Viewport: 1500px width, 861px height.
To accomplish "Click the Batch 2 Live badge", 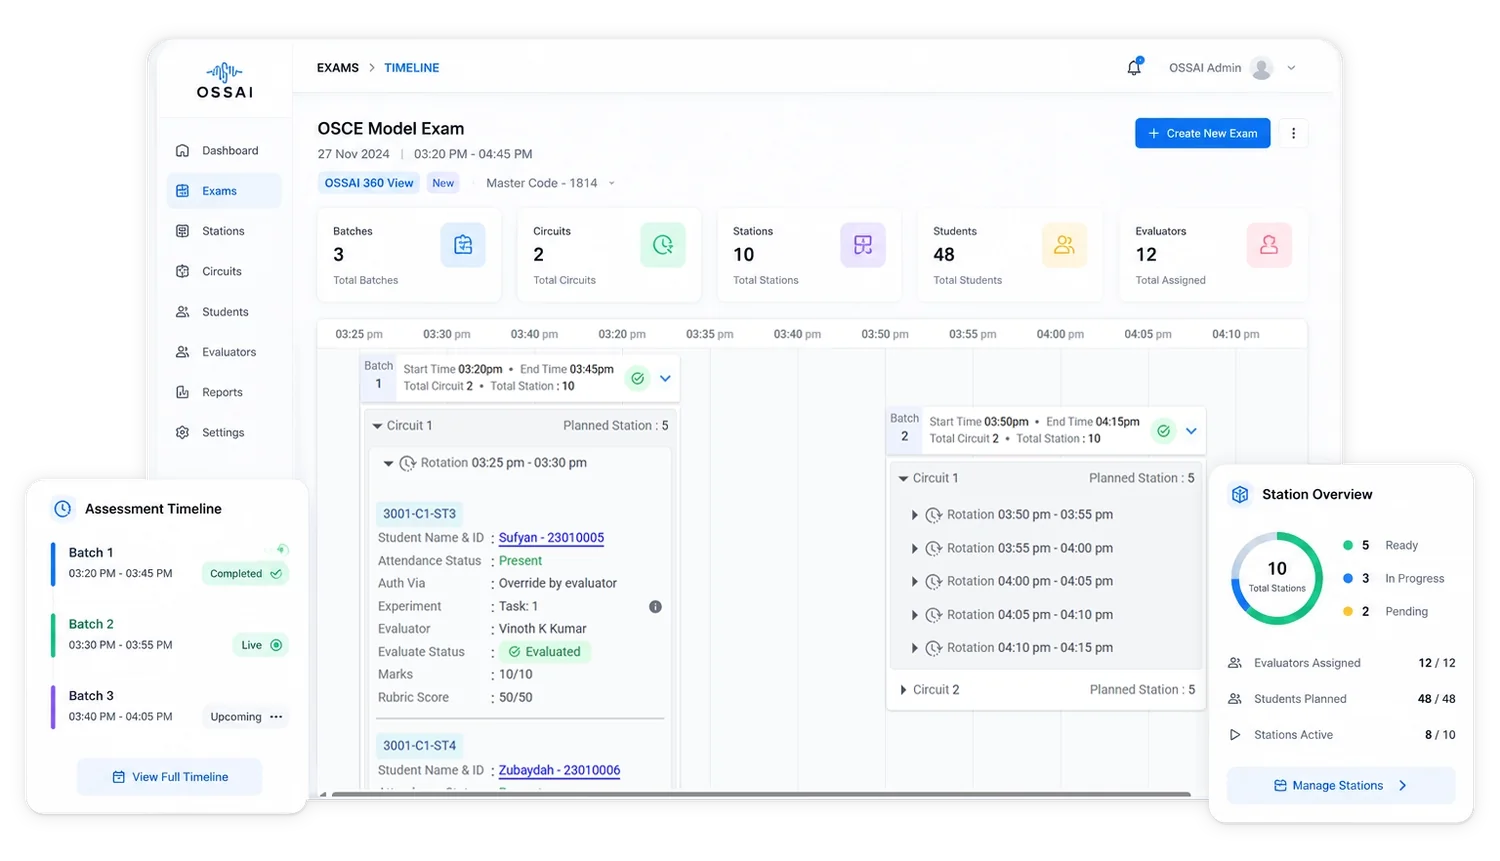I will click(x=261, y=646).
